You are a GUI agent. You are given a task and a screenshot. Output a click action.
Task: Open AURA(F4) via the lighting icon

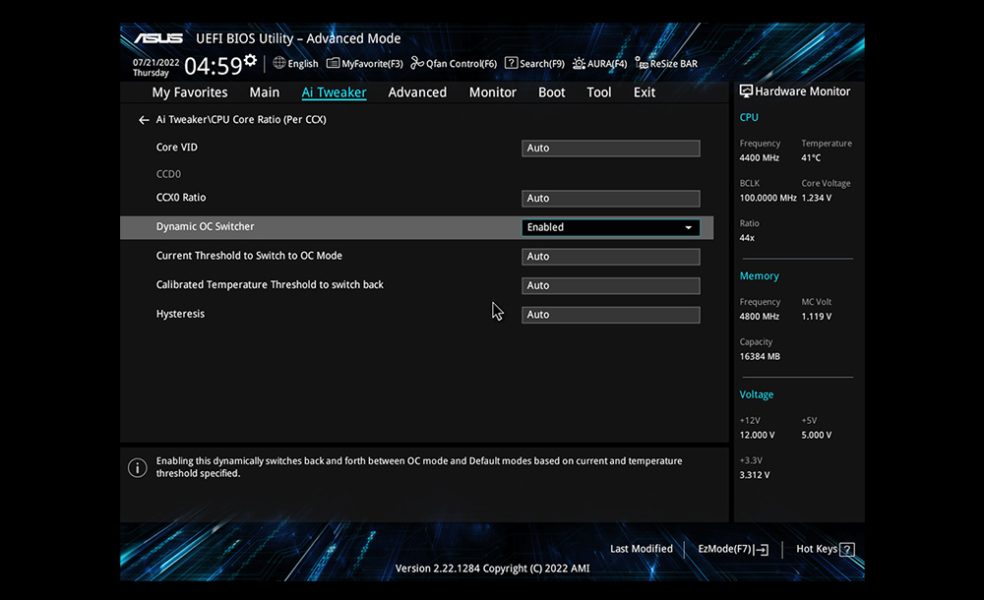(x=579, y=63)
